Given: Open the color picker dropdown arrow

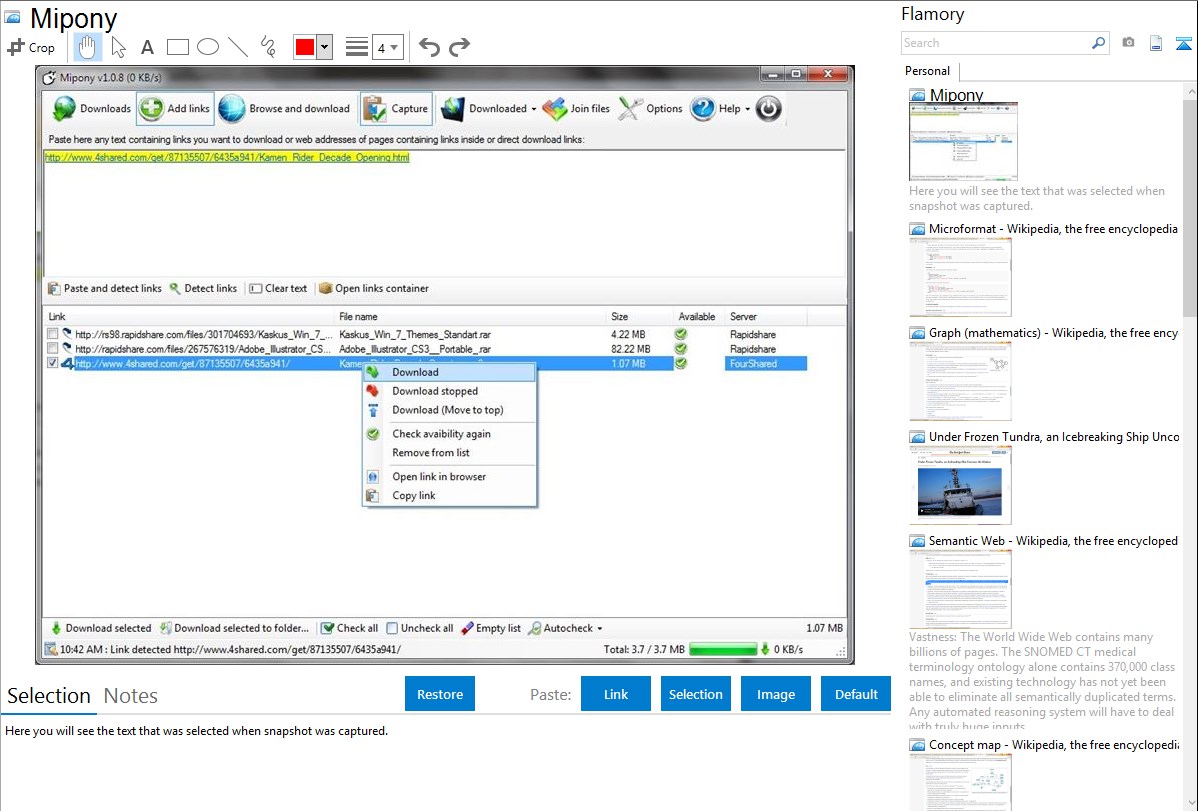Looking at the screenshot, I should [x=325, y=47].
